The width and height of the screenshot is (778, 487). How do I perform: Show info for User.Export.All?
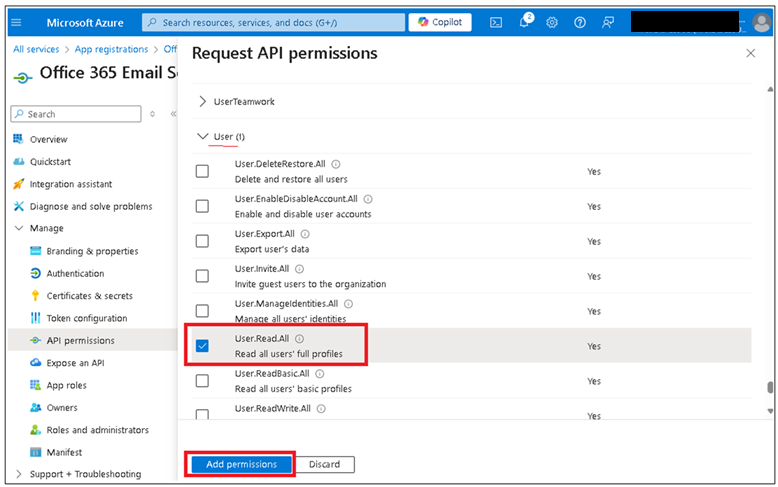click(305, 234)
